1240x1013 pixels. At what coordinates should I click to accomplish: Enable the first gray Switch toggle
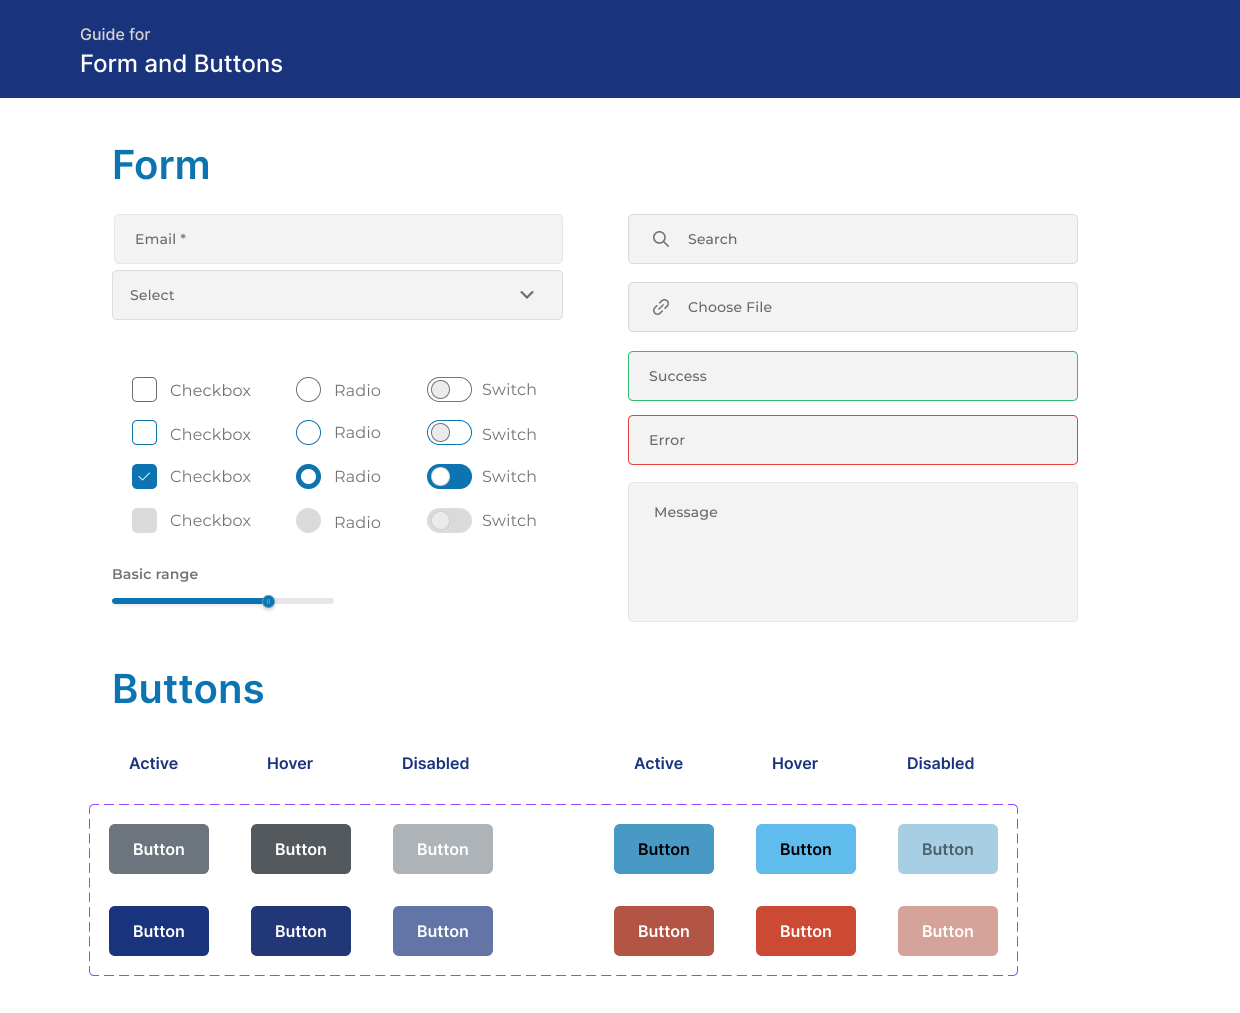[449, 390]
